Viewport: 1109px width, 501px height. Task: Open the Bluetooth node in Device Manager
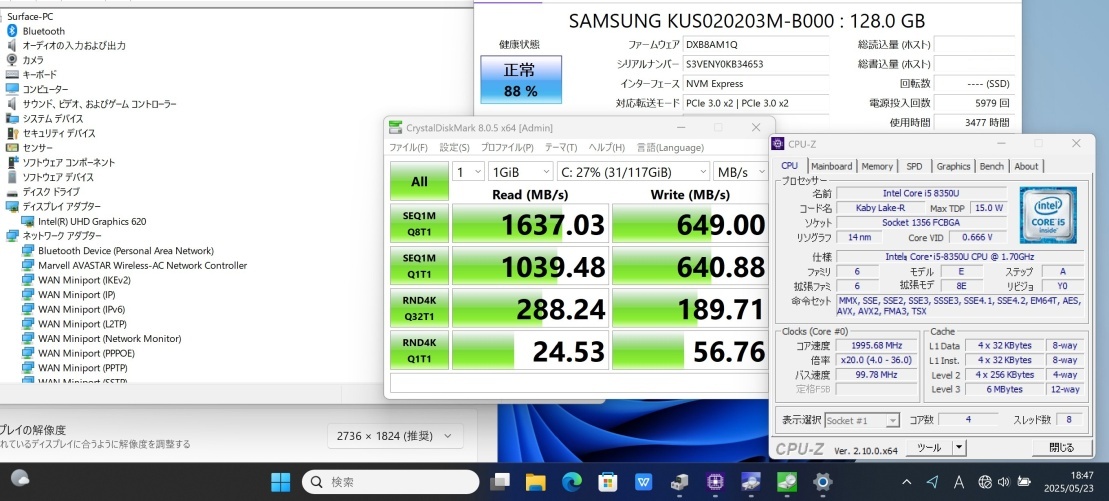coord(43,31)
